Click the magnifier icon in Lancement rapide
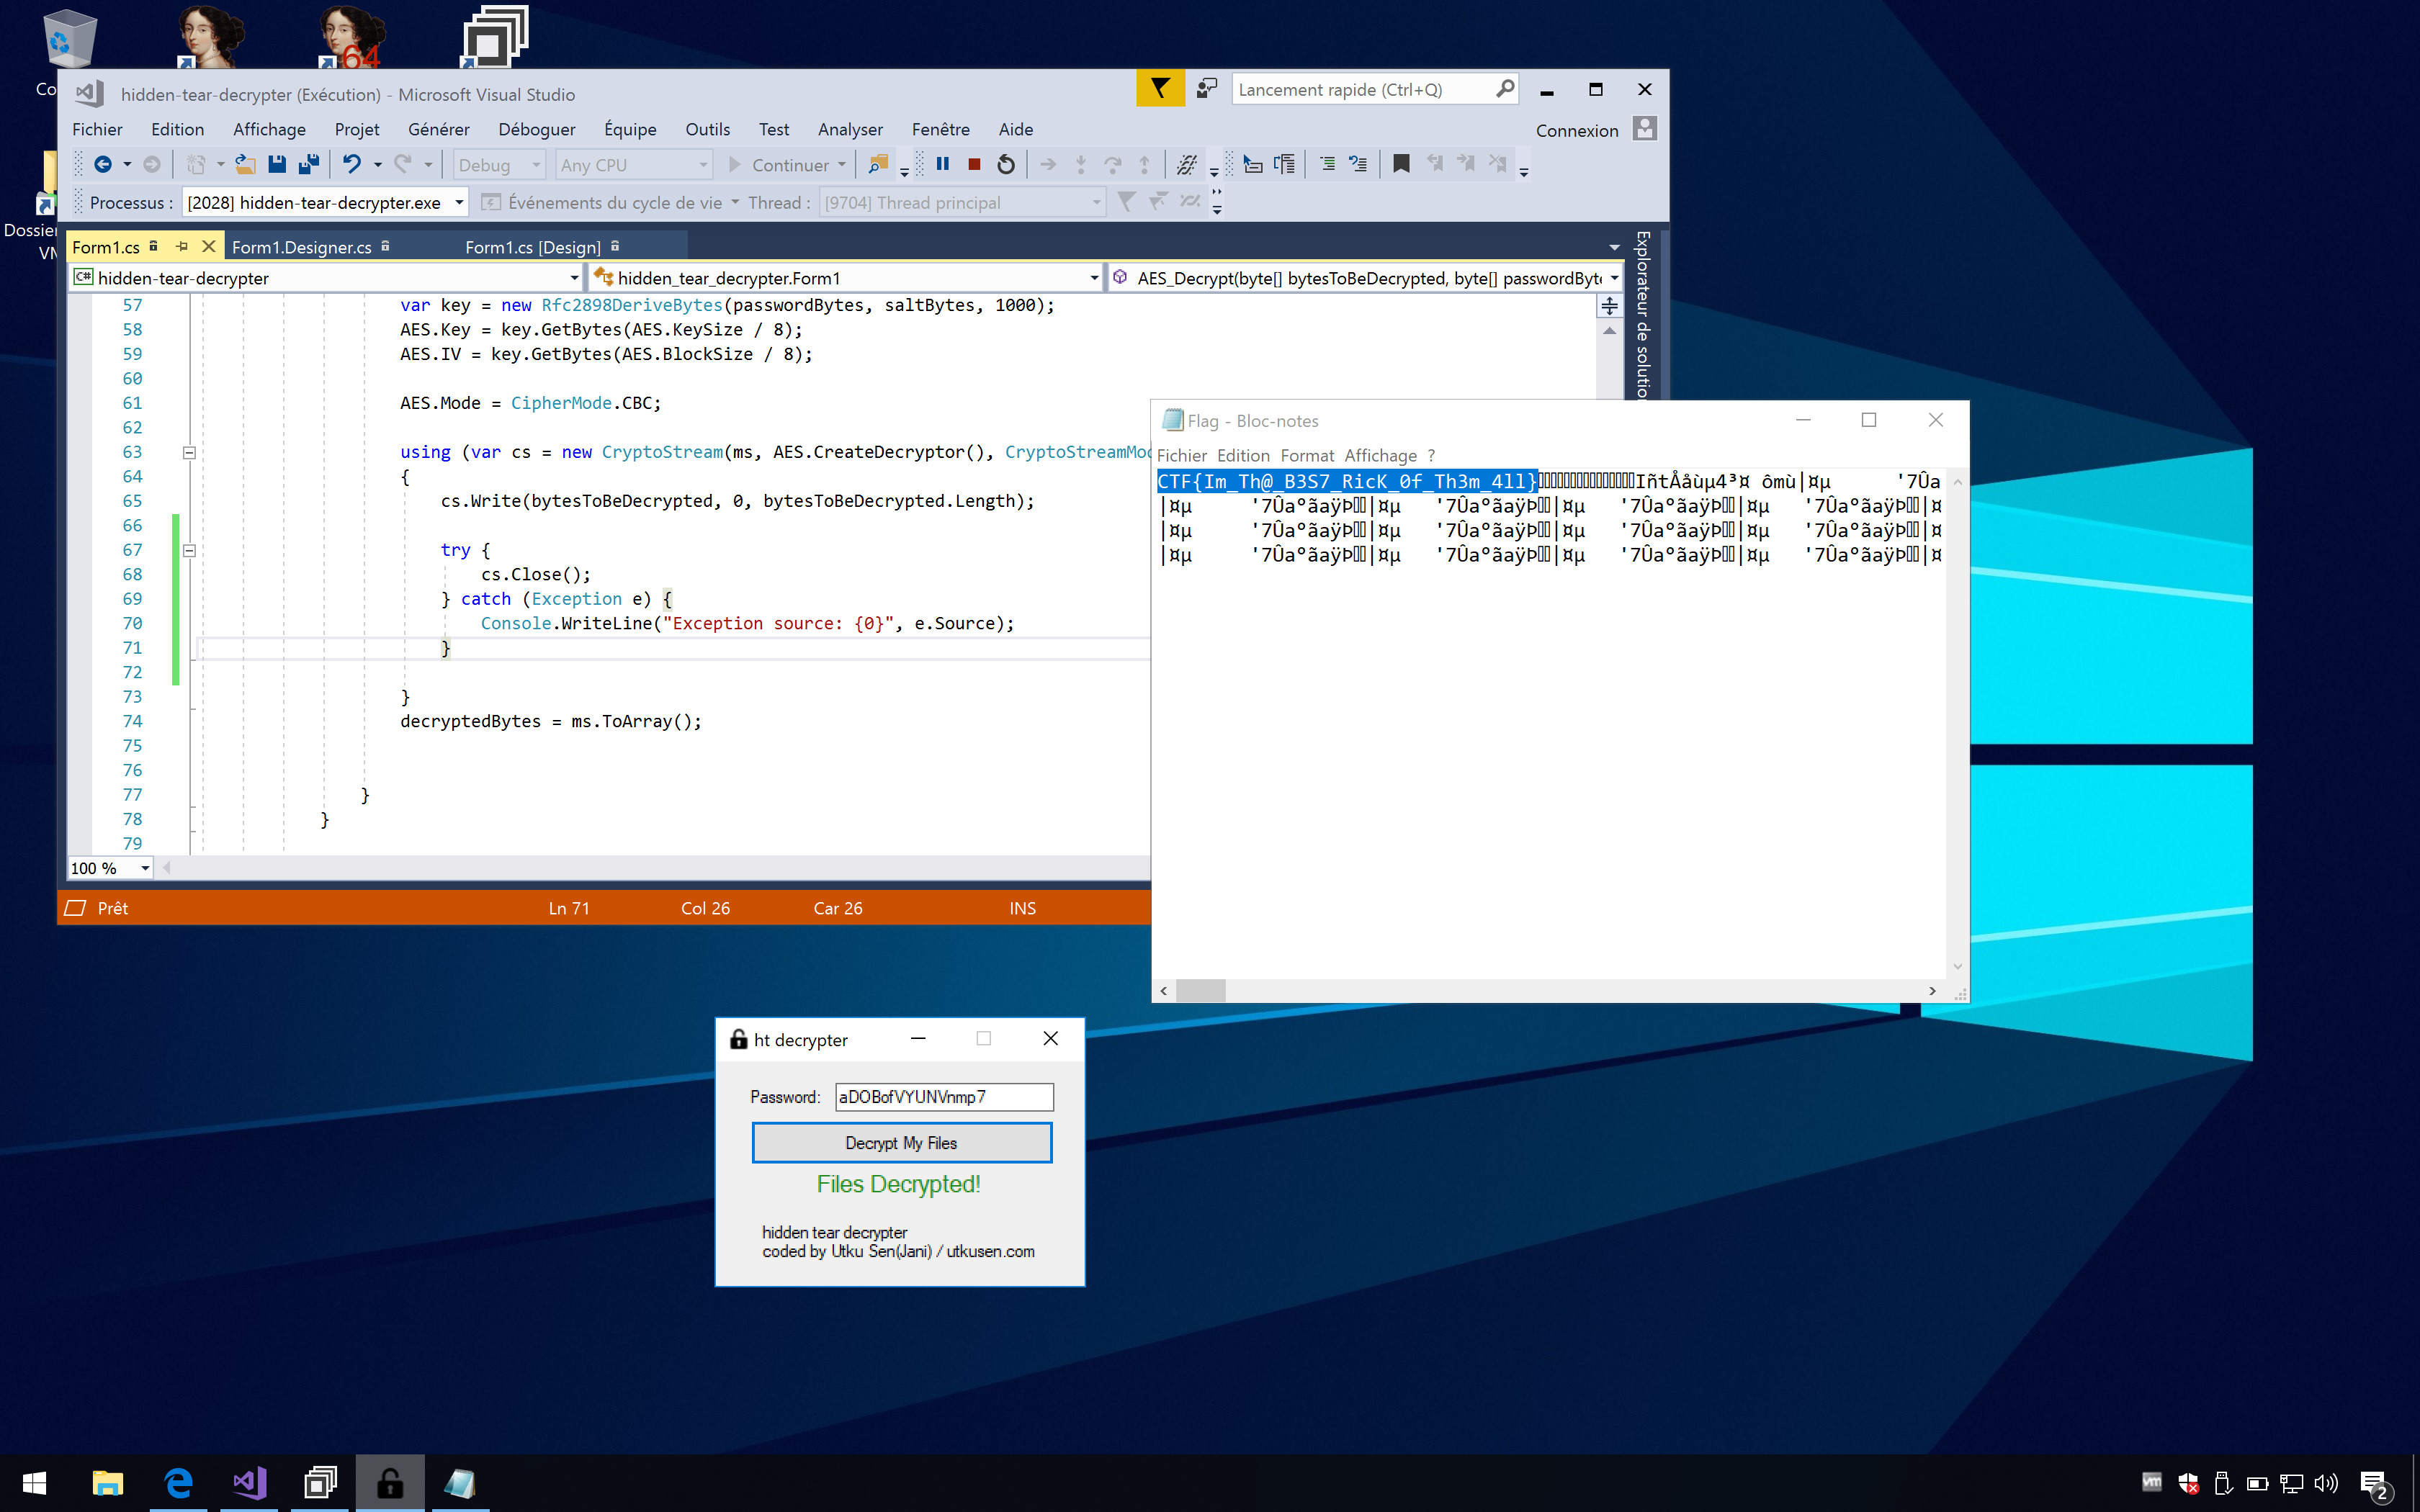 [x=1504, y=89]
